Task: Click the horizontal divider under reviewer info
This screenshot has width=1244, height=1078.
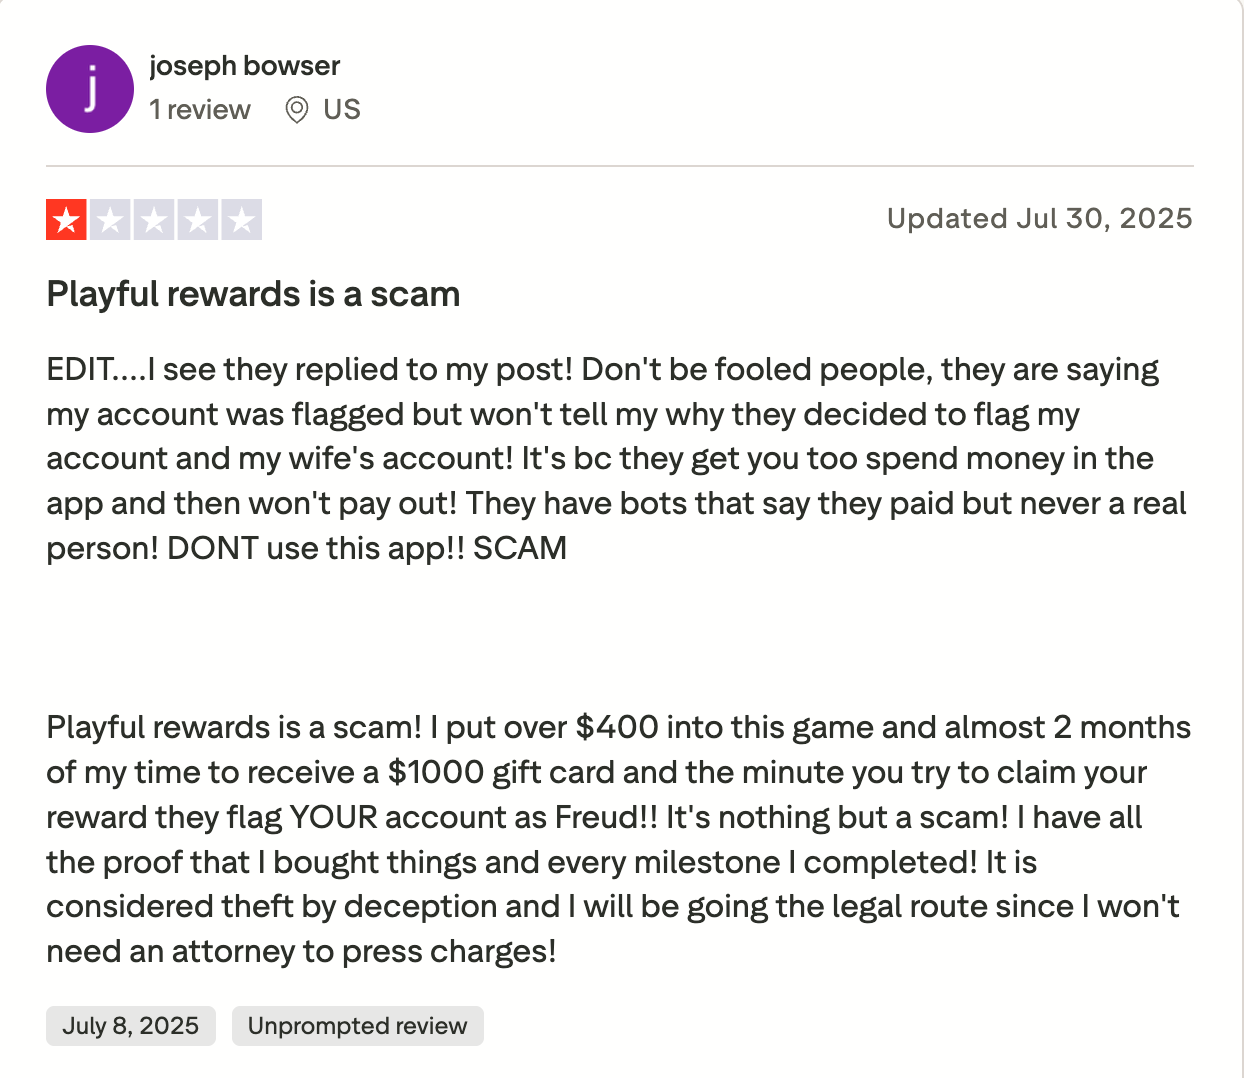Action: (620, 166)
